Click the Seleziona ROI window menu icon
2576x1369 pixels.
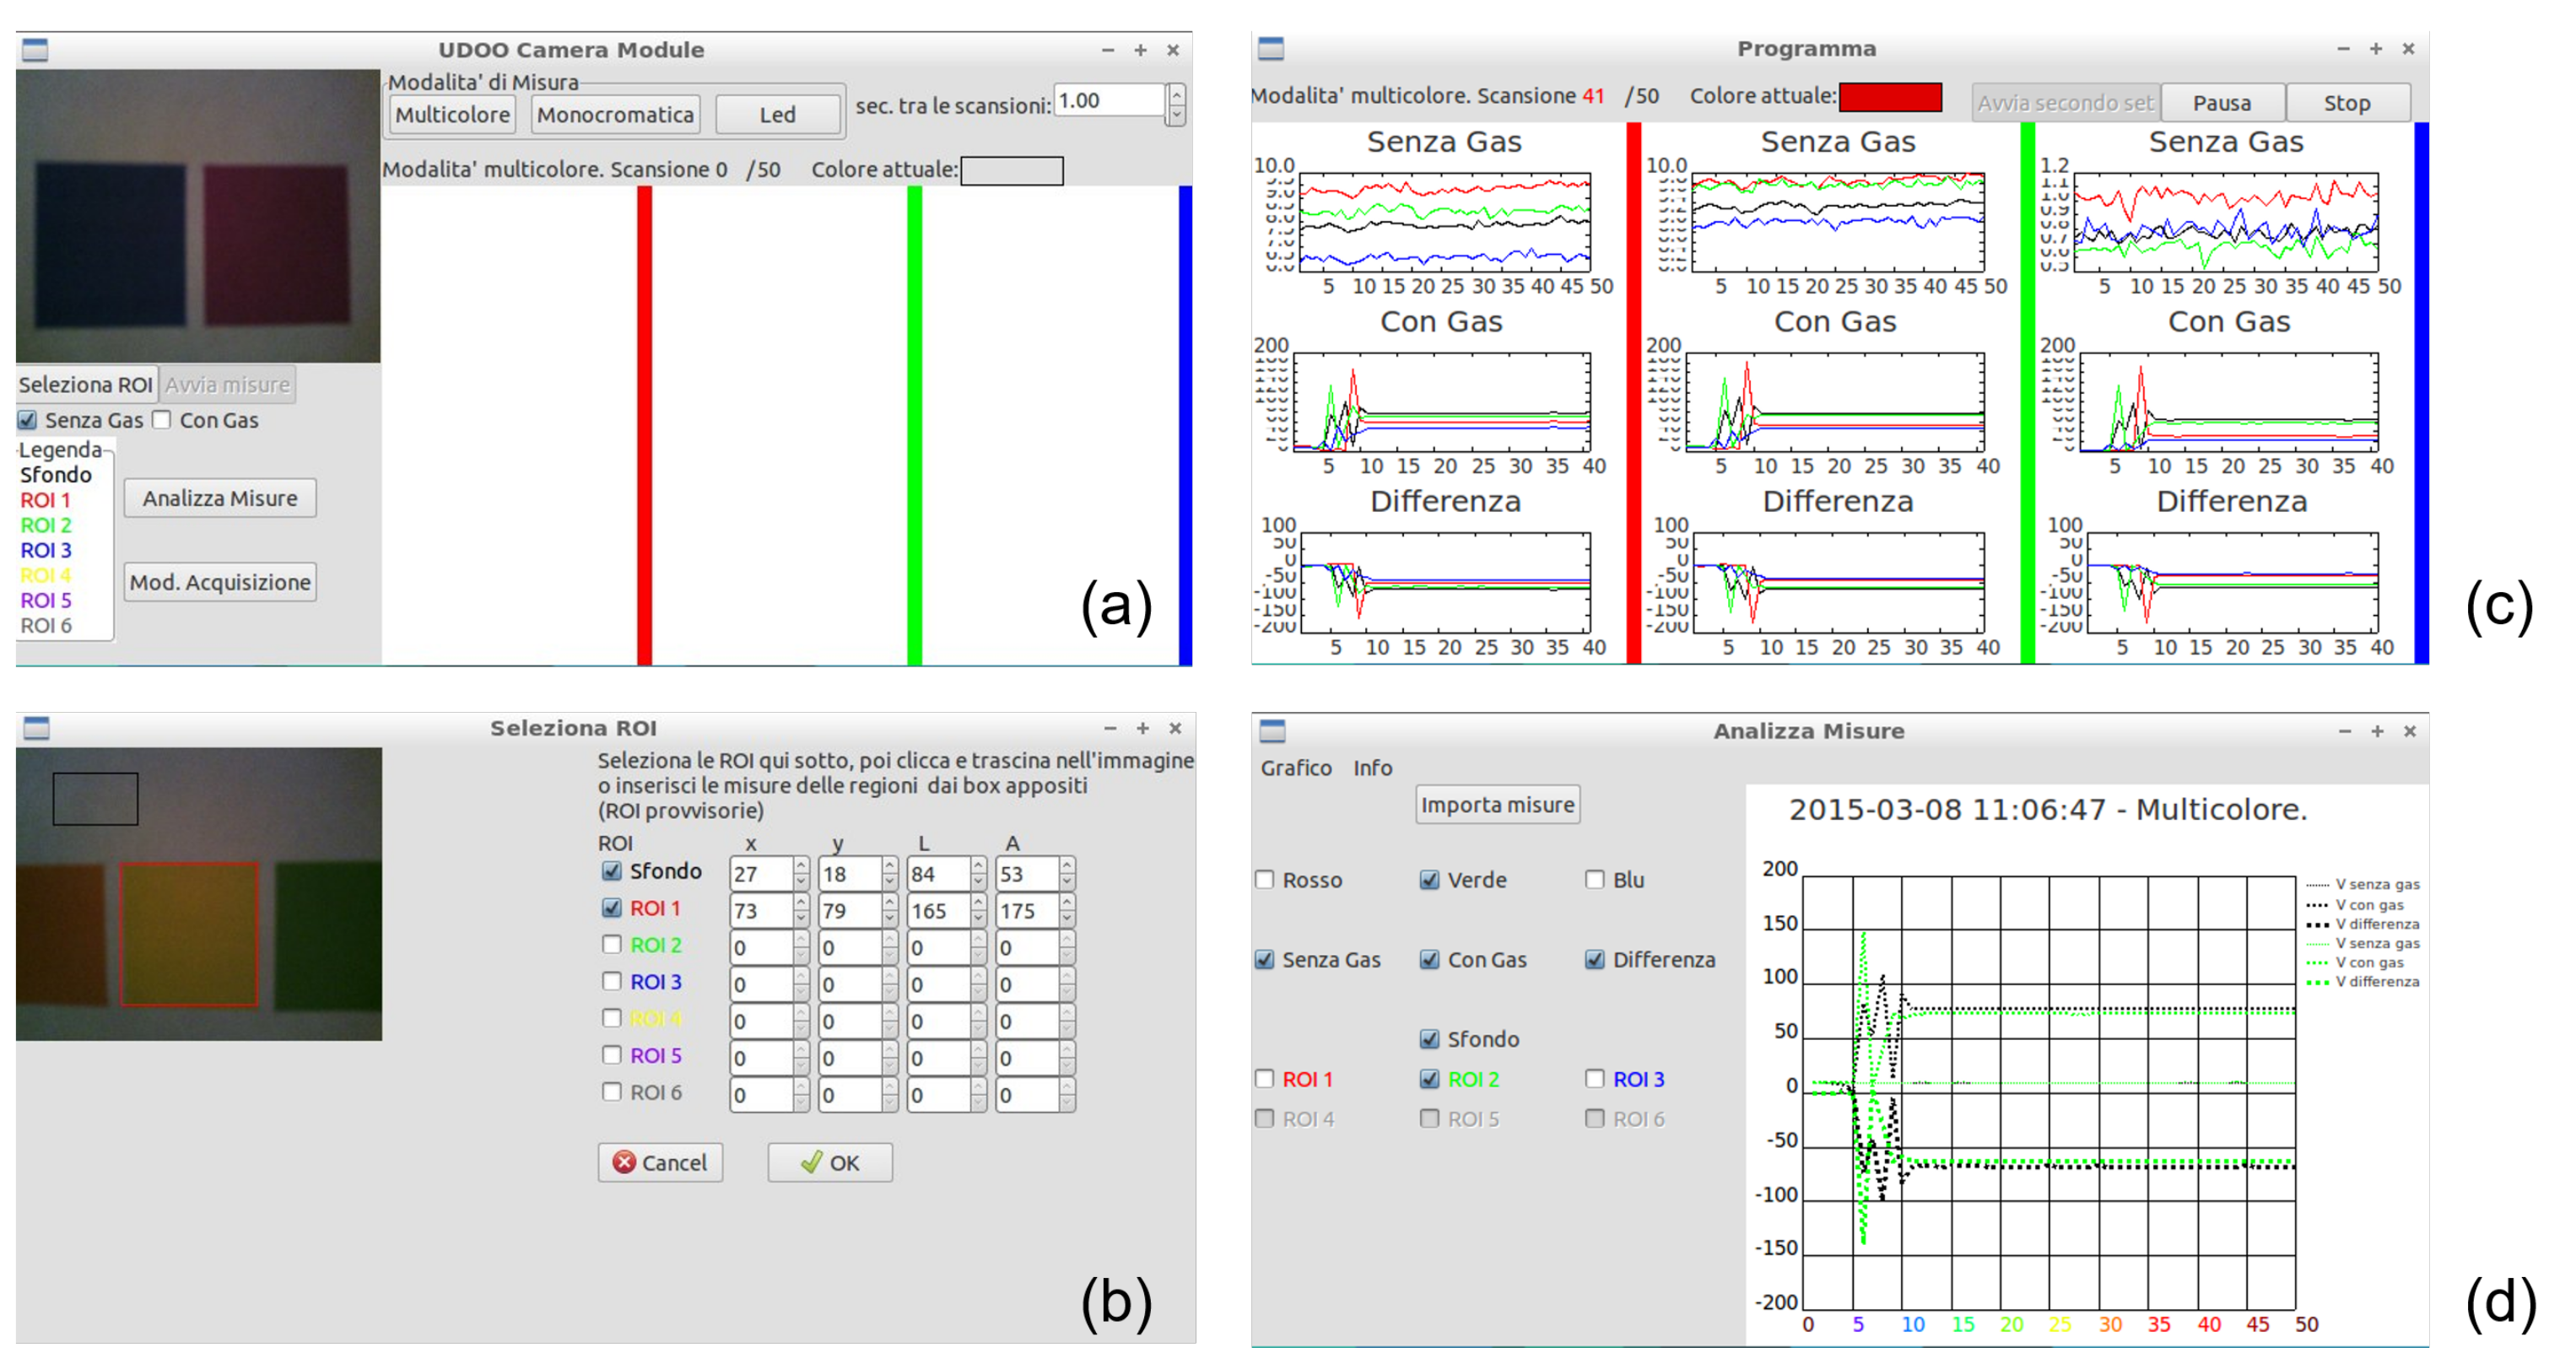pos(36,728)
